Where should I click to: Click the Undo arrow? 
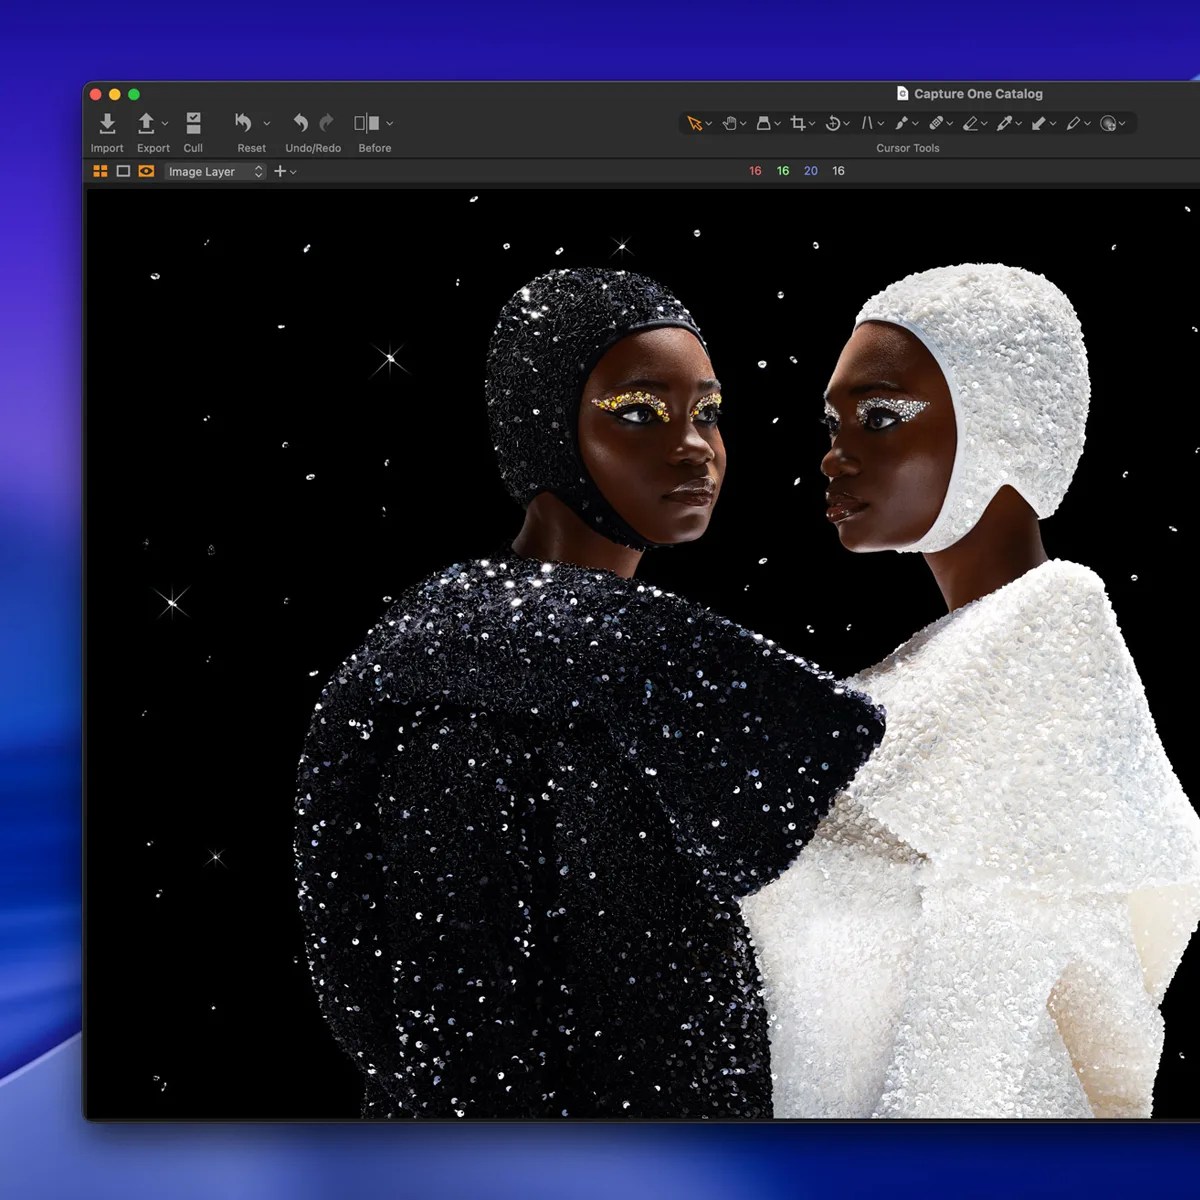coord(300,122)
